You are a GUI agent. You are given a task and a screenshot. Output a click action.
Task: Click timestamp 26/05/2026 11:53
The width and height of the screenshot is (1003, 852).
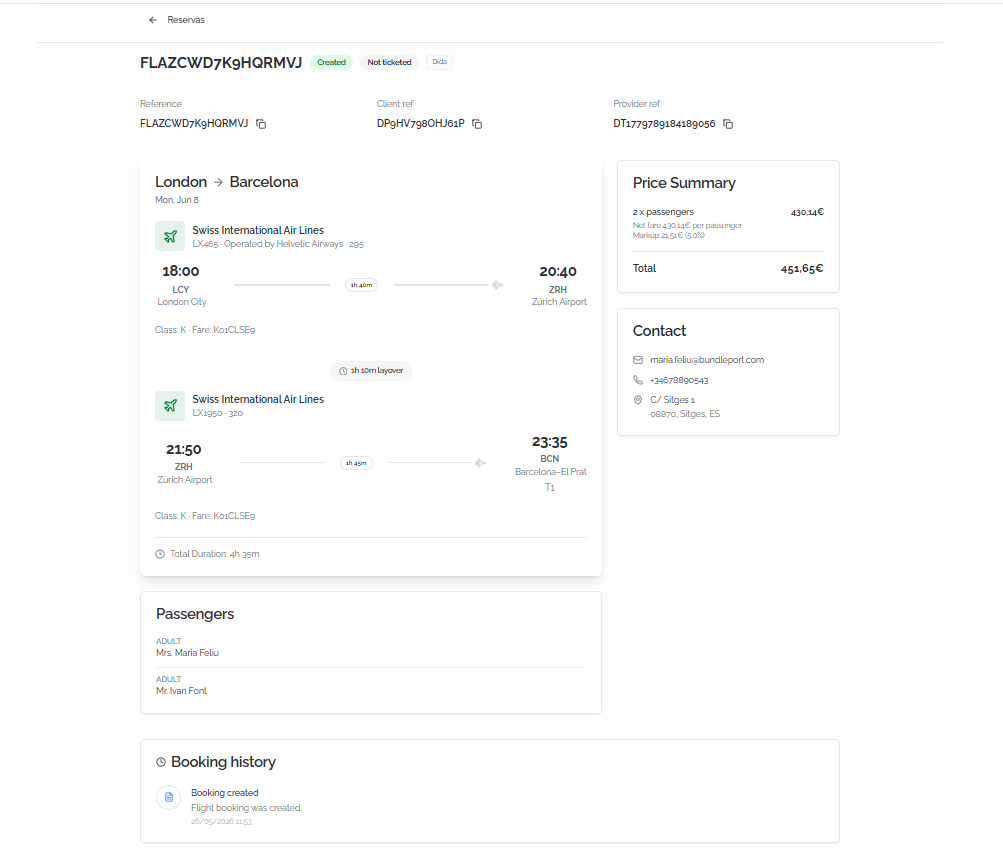pos(221,821)
